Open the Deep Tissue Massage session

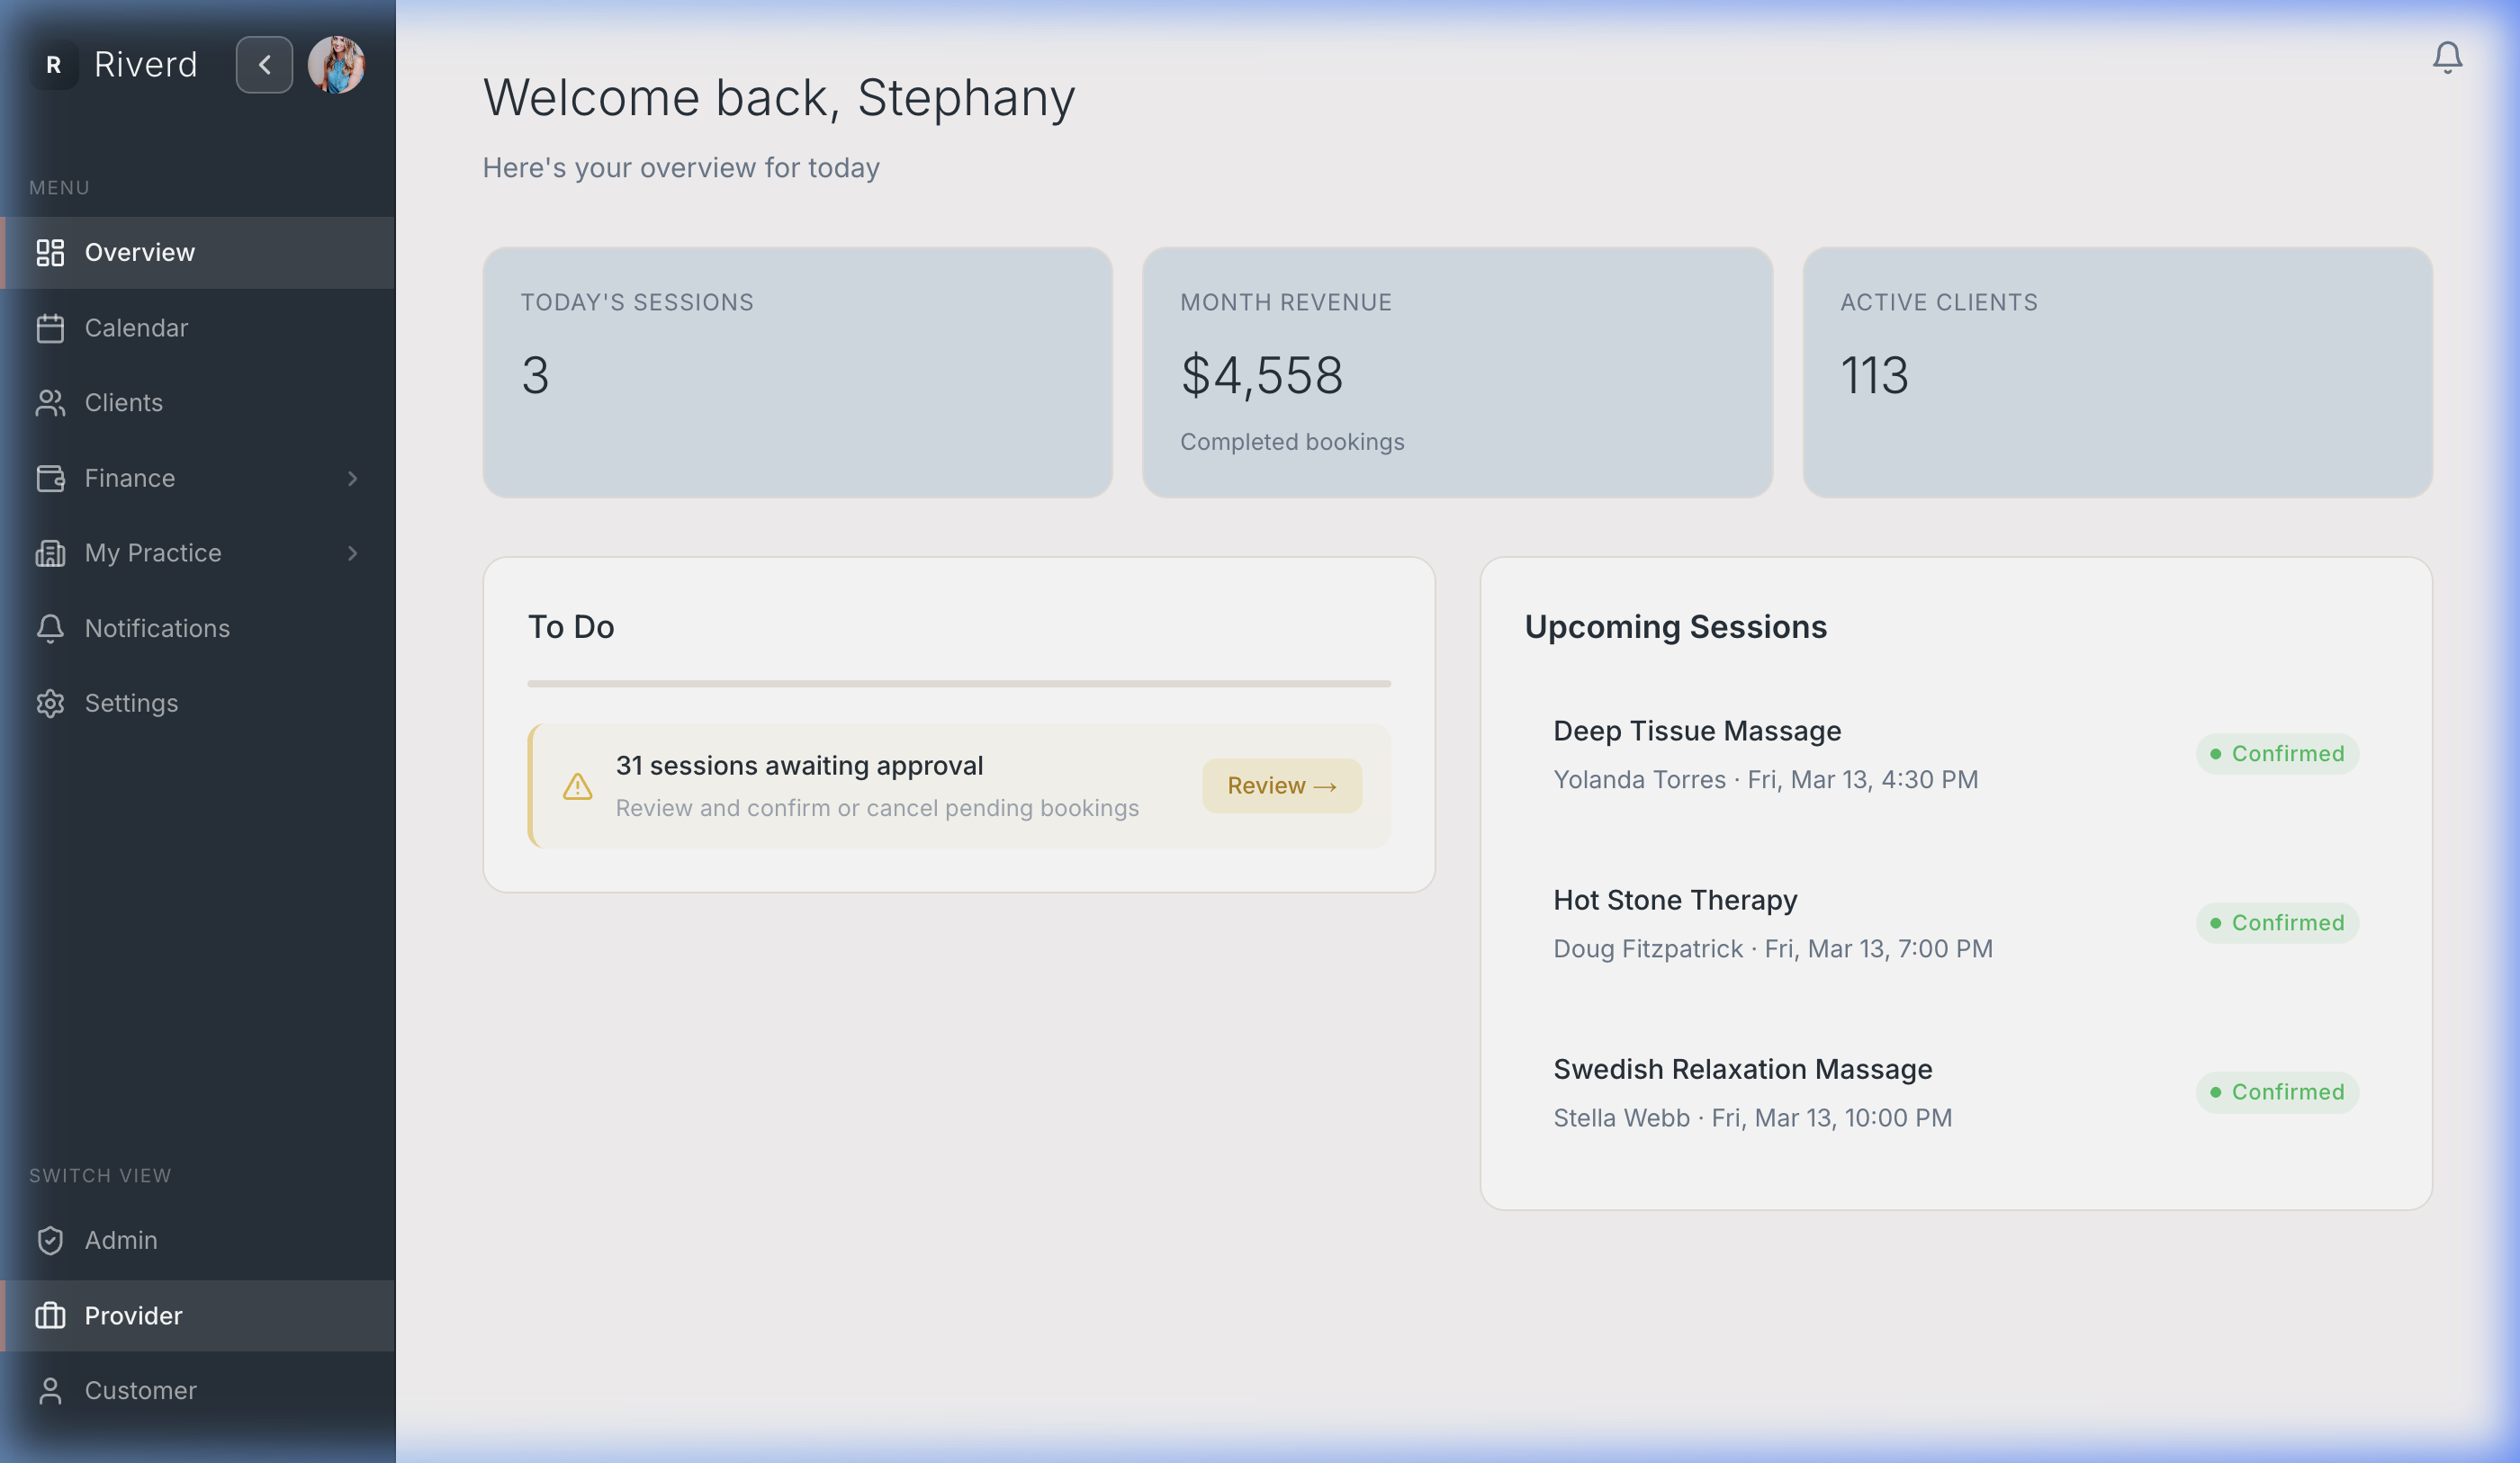tap(1696, 731)
